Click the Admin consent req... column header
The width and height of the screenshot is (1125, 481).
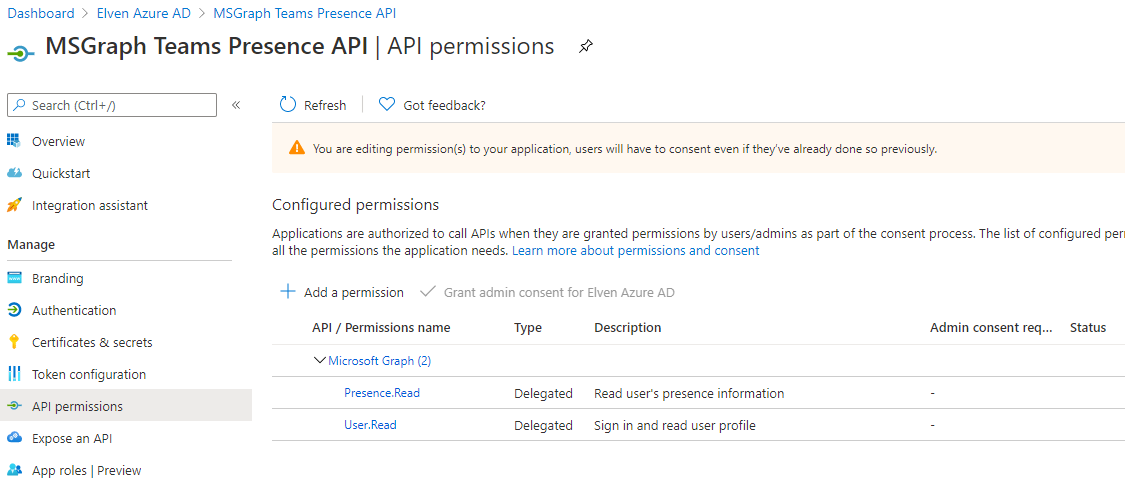pos(991,327)
